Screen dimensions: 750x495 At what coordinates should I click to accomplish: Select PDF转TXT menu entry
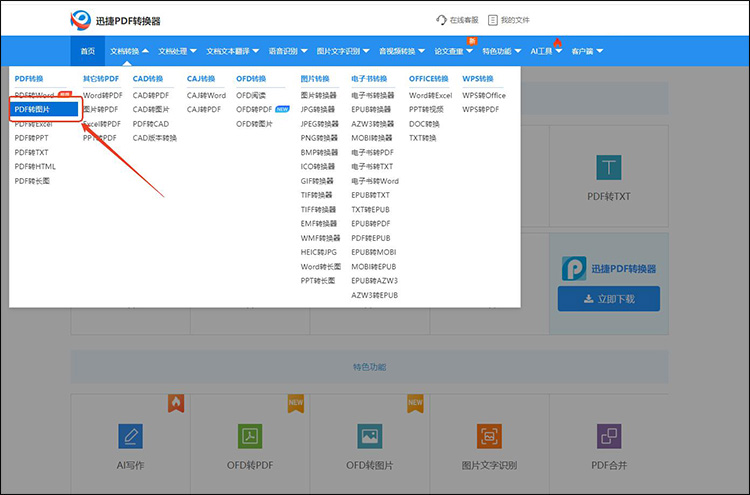coord(31,153)
